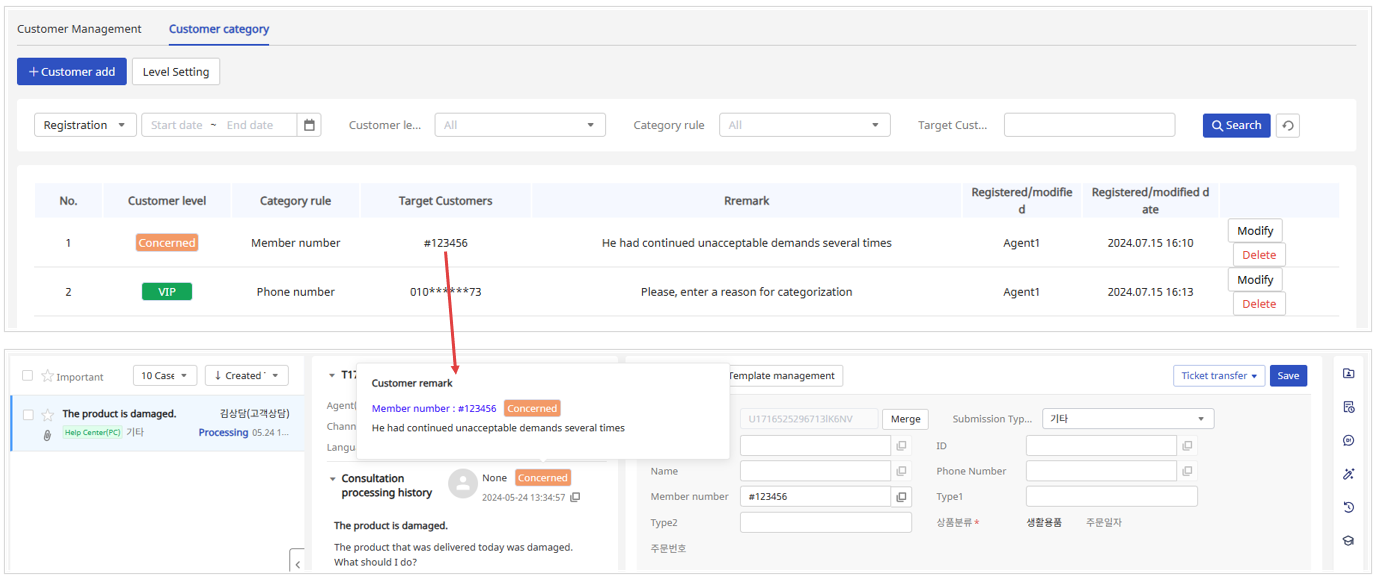Open the magic wand sidebar icon
The height and width of the screenshot is (579, 1376).
1348,474
